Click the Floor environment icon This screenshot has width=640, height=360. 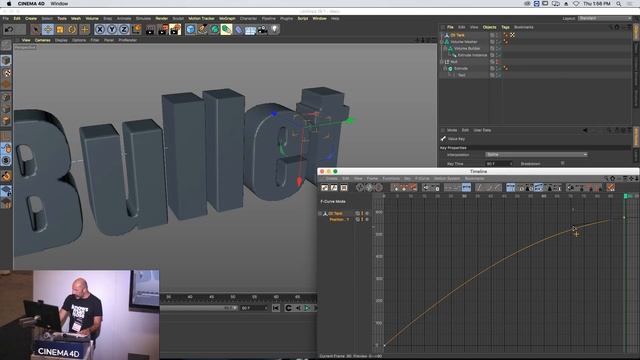click(250, 29)
